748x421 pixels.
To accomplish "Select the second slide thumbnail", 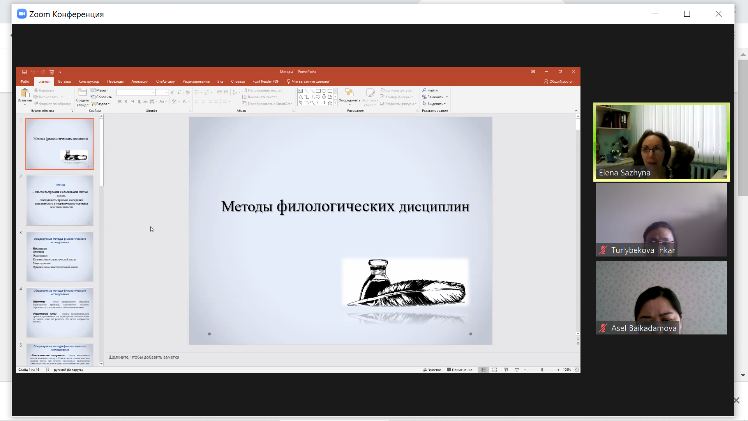I will point(60,199).
